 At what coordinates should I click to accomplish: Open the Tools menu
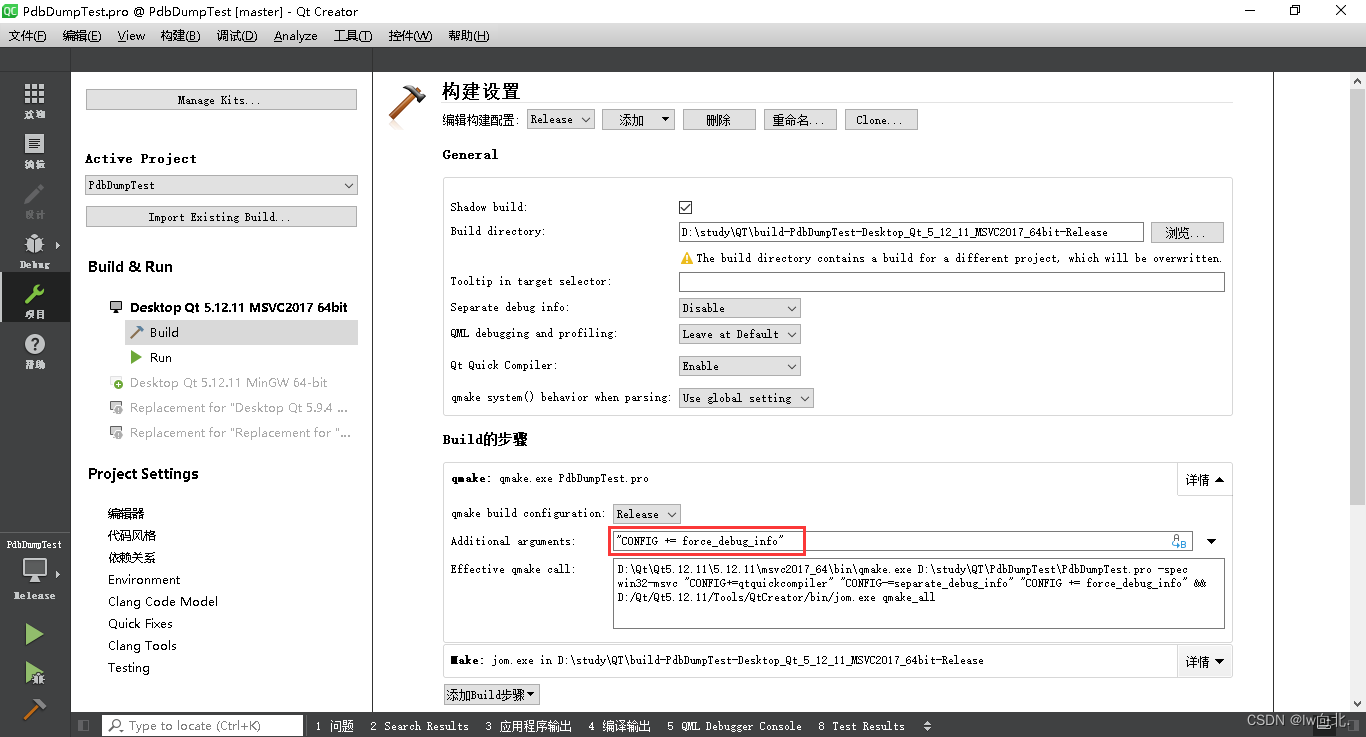(x=352, y=36)
